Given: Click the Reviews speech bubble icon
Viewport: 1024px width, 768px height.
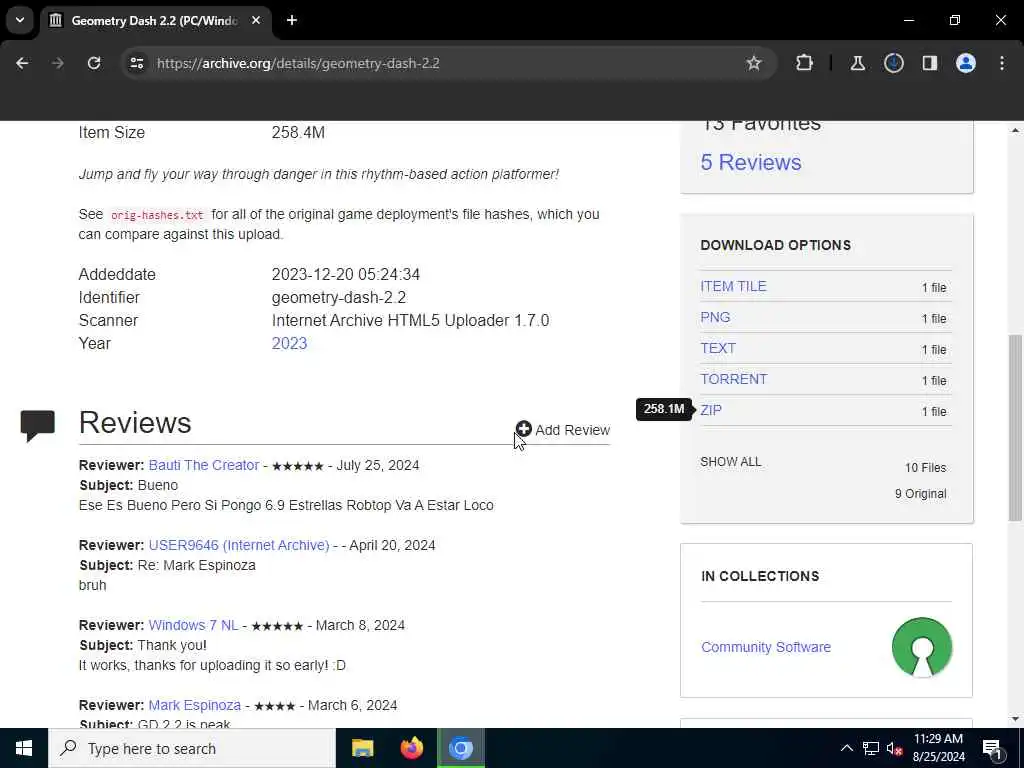Looking at the screenshot, I should tap(37, 425).
